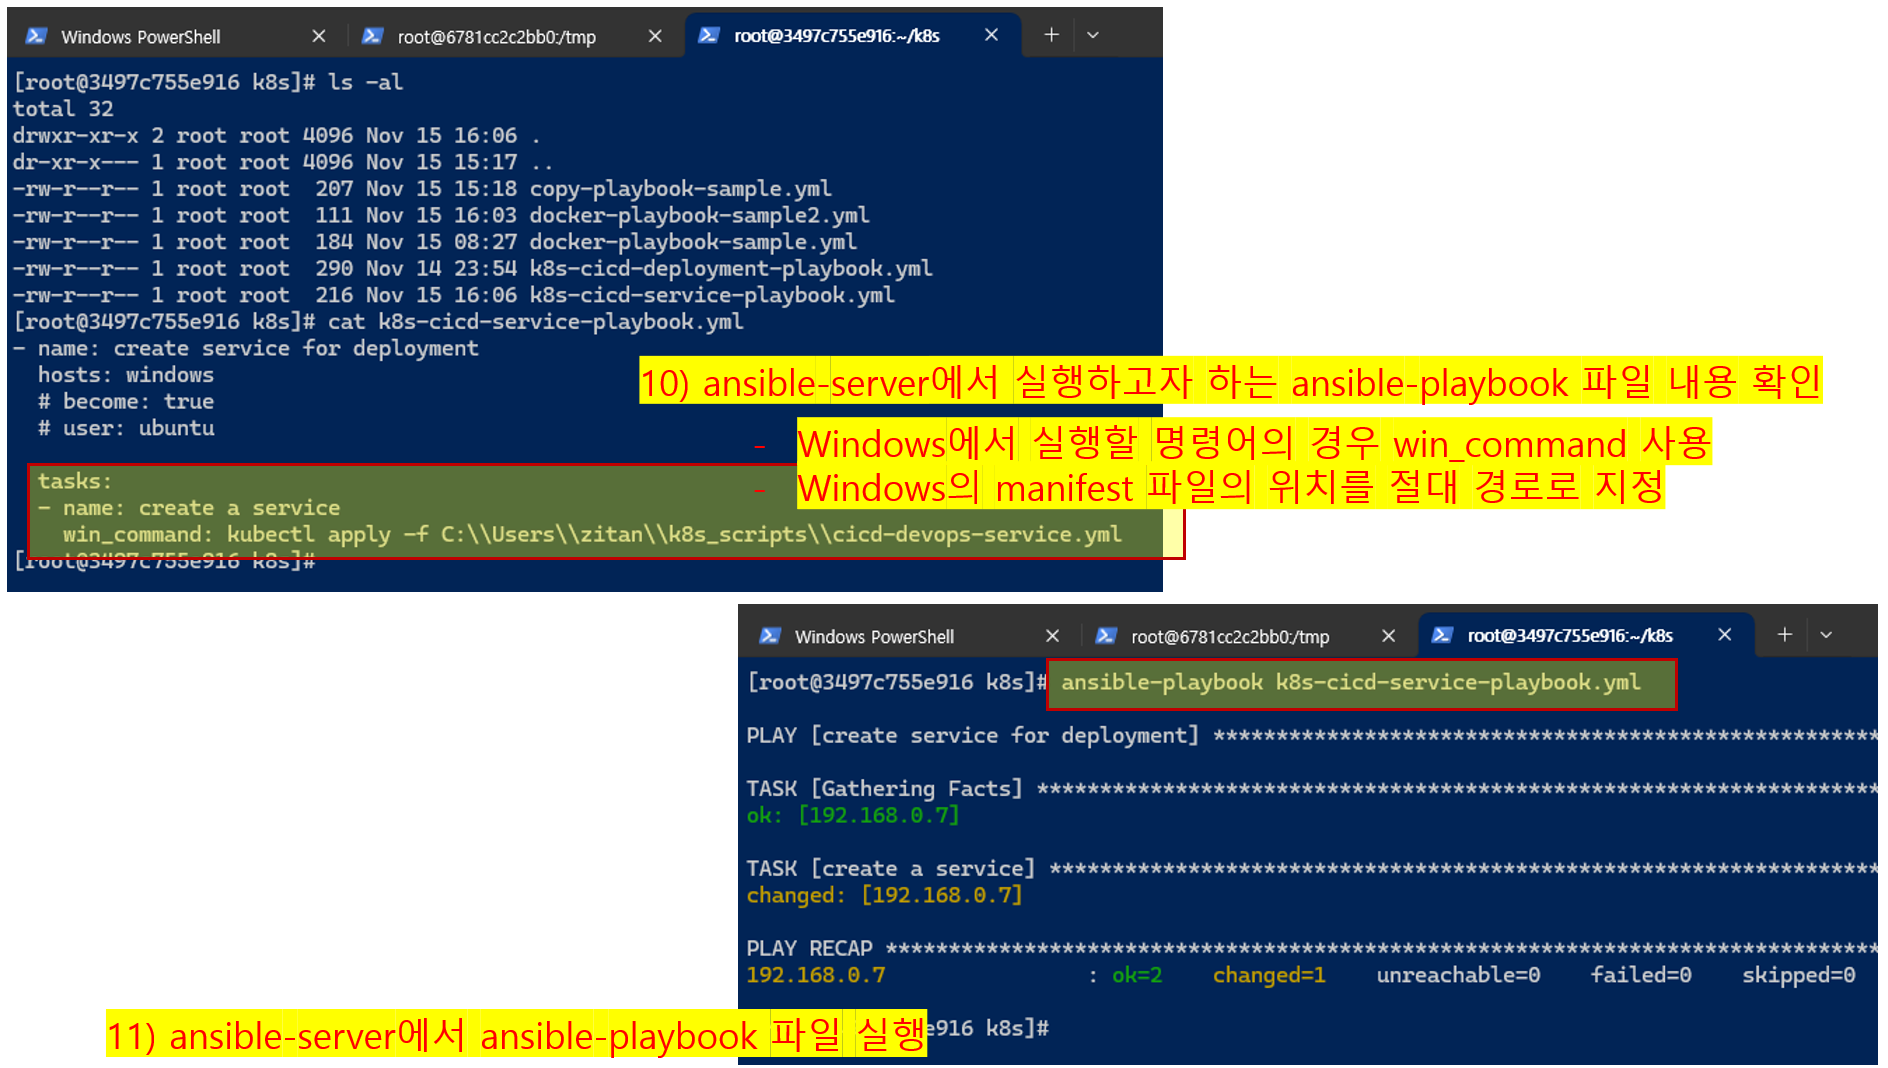
Task: Click the '# become: true' comment line
Action: coord(126,401)
